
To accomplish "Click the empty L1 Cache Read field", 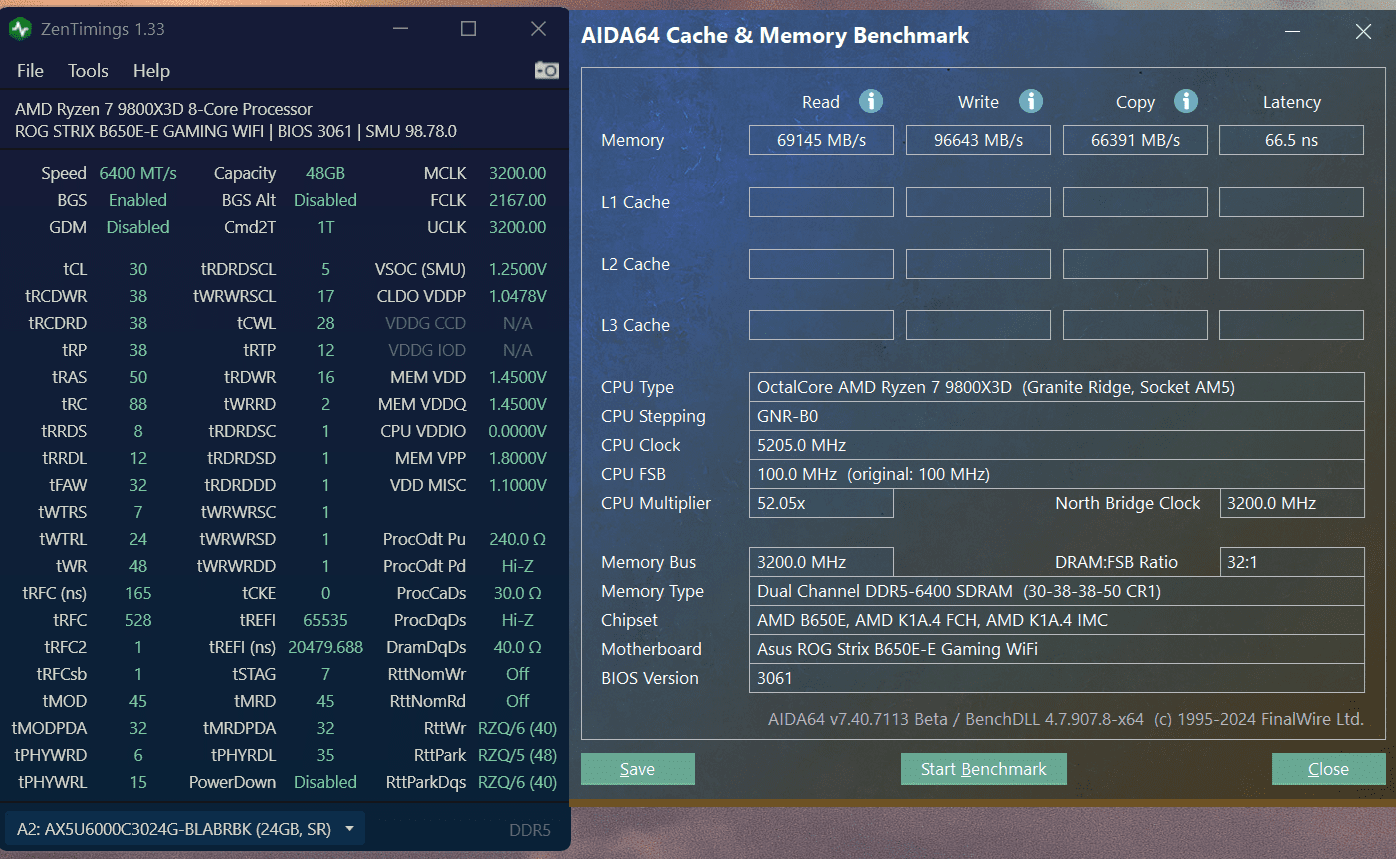I will (821, 202).
